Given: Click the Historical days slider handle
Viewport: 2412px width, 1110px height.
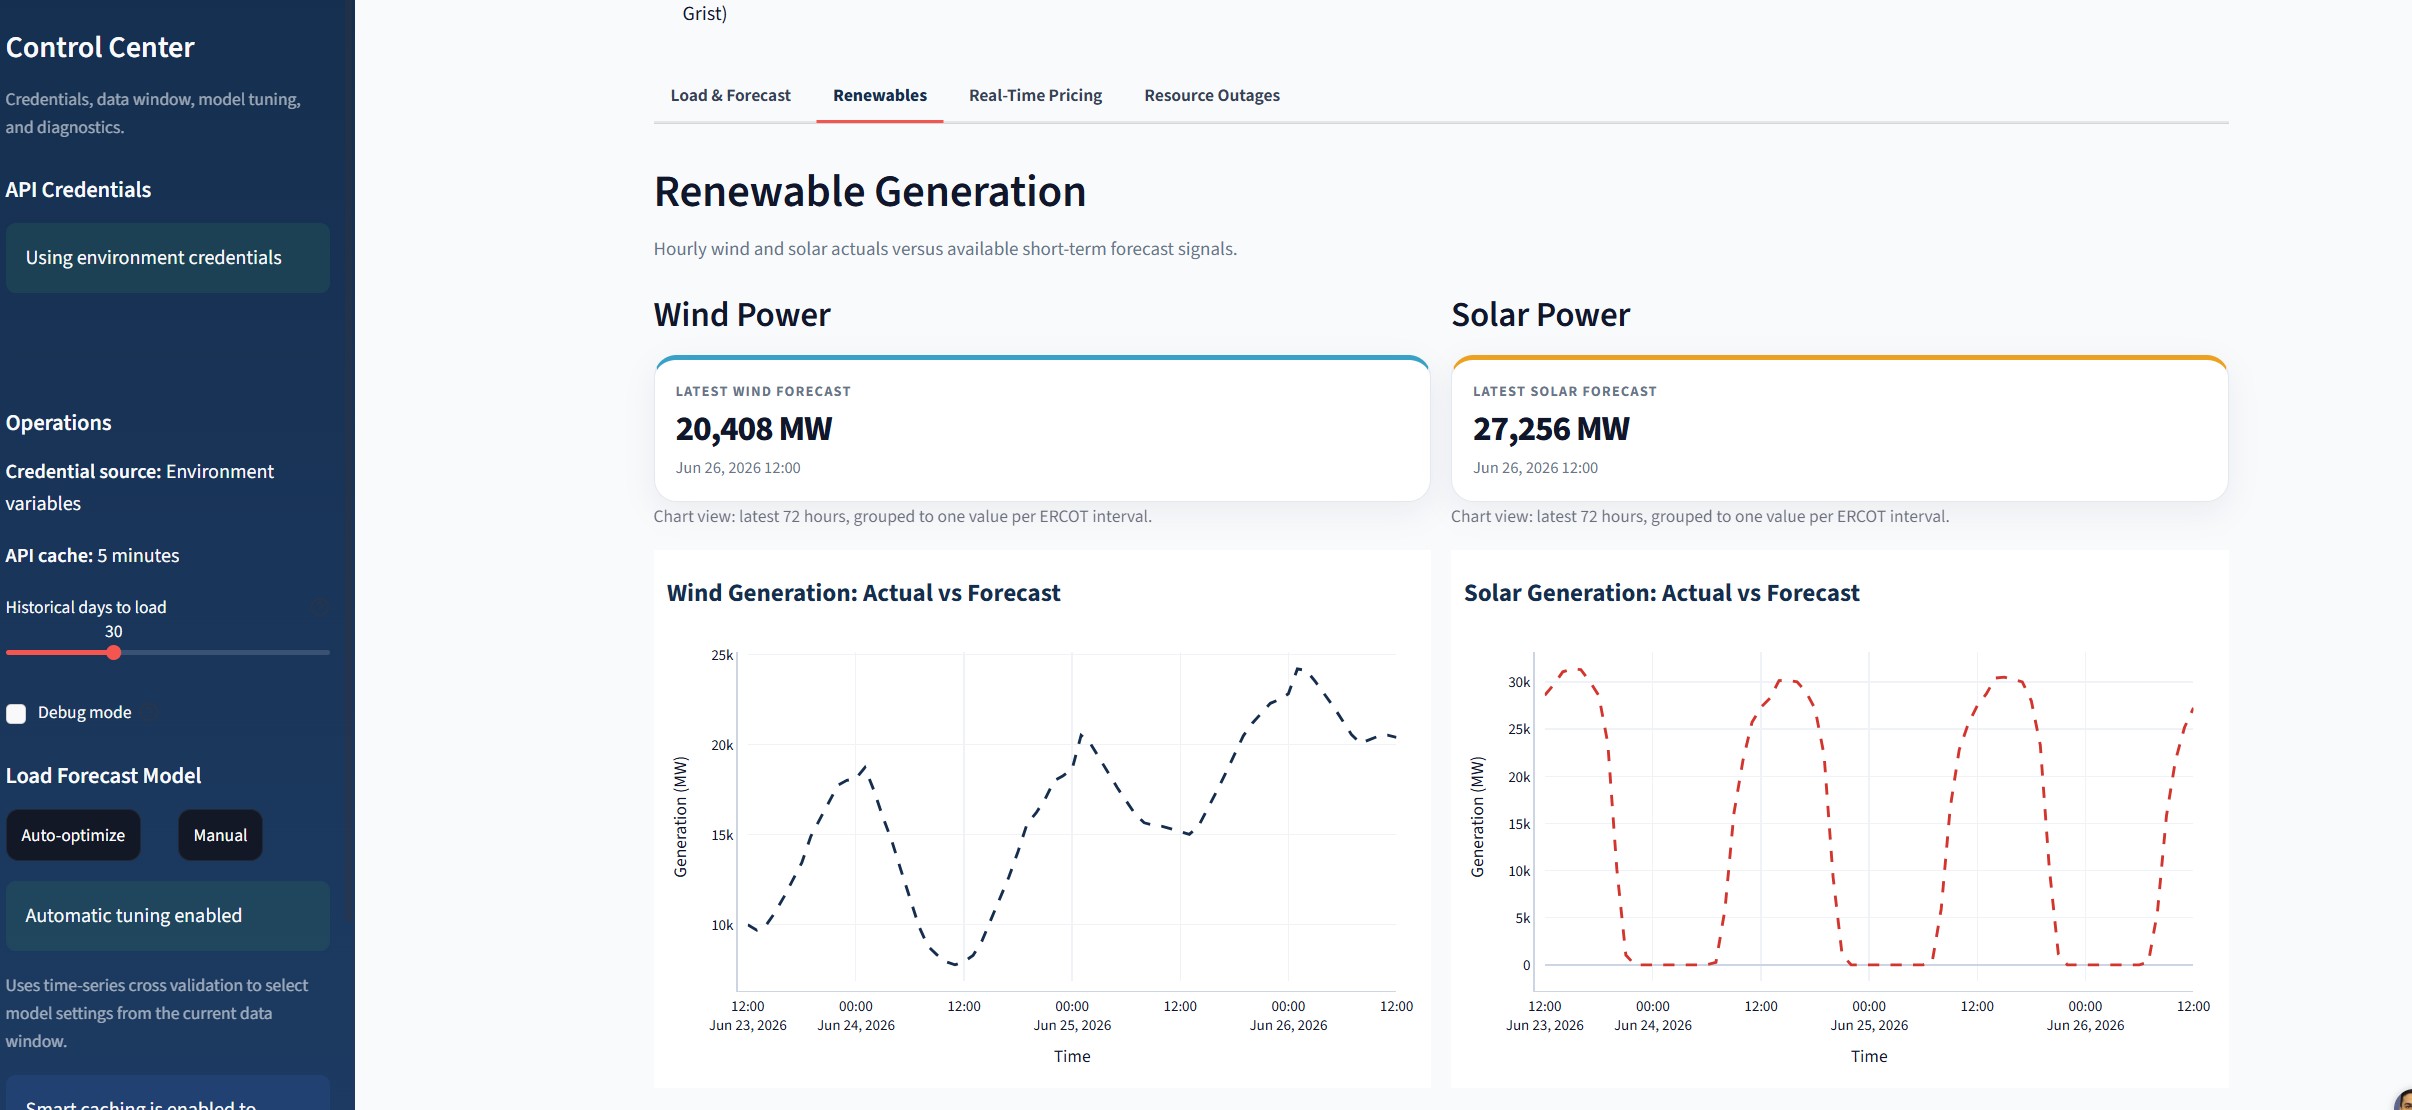Looking at the screenshot, I should [114, 652].
